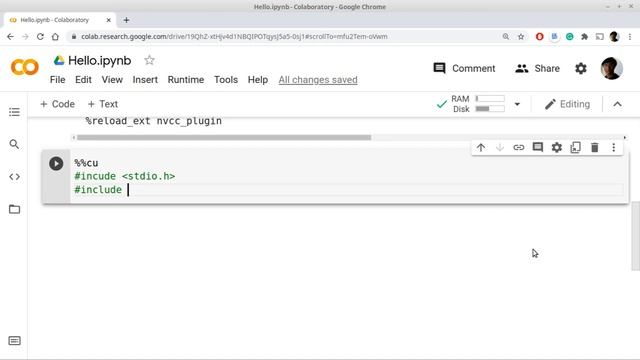Open find and replace sidebar
640x360 pixels.
[x=14, y=144]
